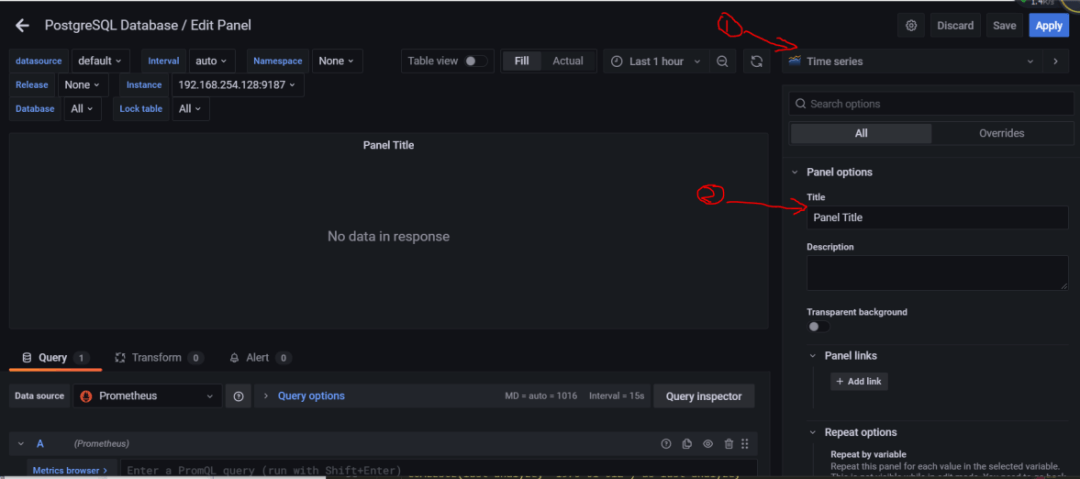Open the Last 1 hour time picker
Screen dimensions: 1080x479
[655, 61]
